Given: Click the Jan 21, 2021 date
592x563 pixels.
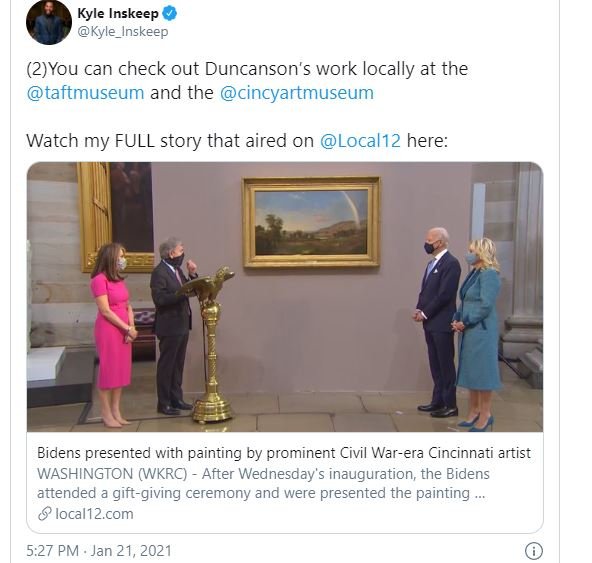Looking at the screenshot, I should click(x=131, y=551).
